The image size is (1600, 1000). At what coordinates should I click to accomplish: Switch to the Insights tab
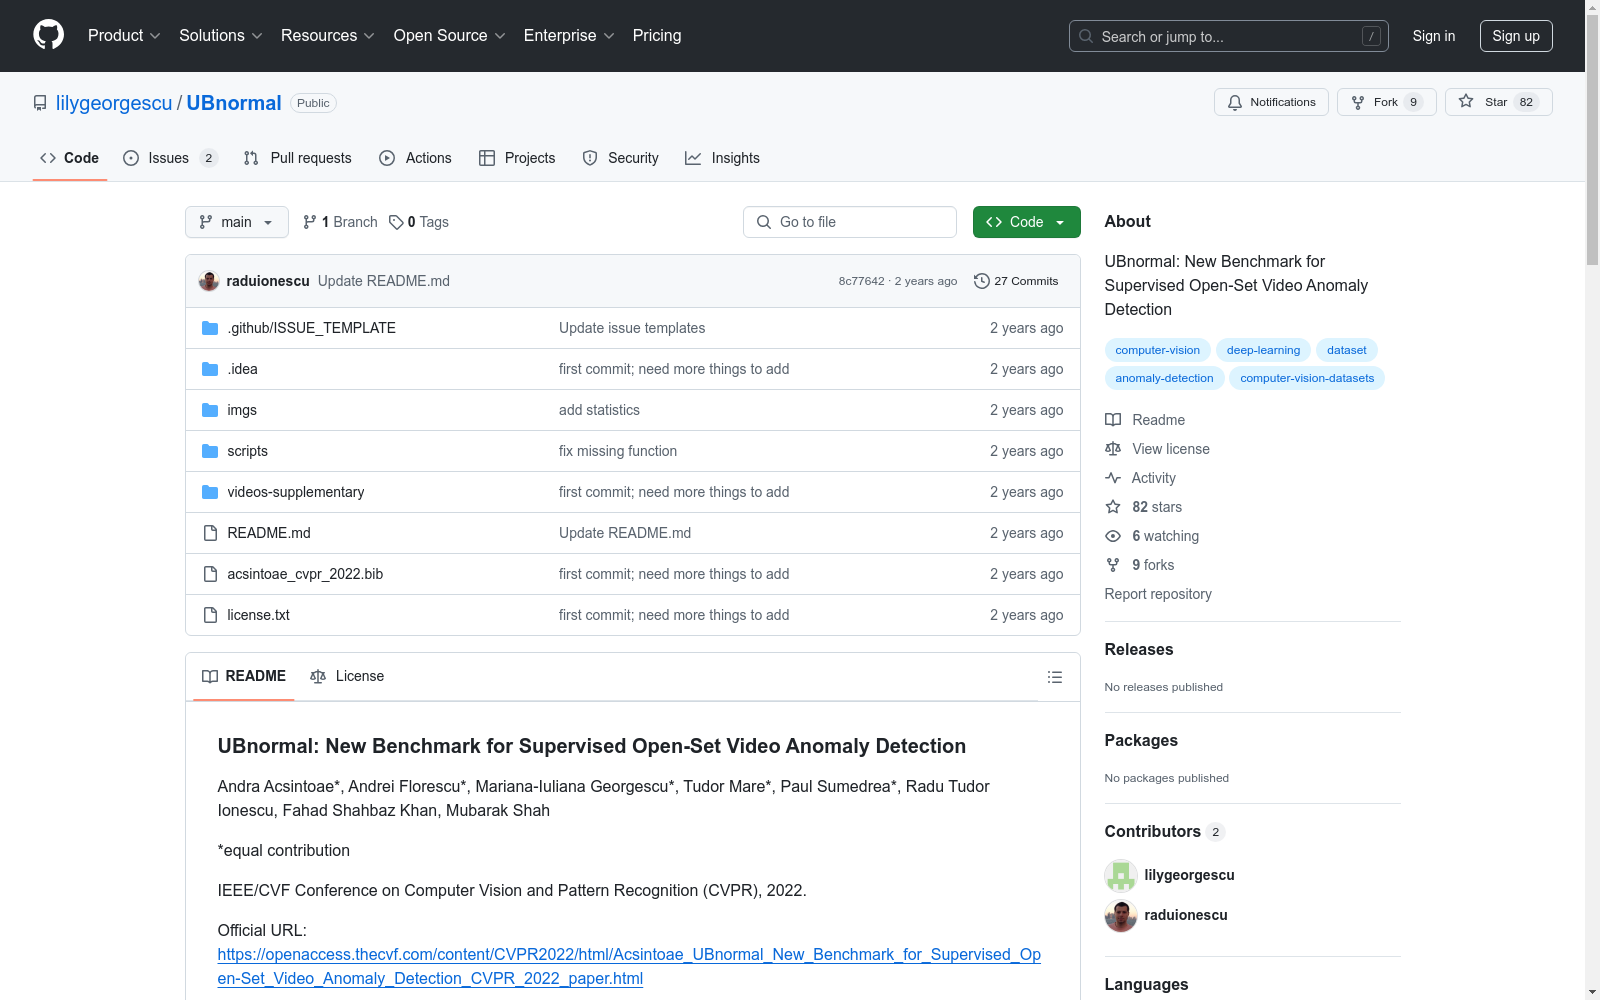[x=723, y=158]
